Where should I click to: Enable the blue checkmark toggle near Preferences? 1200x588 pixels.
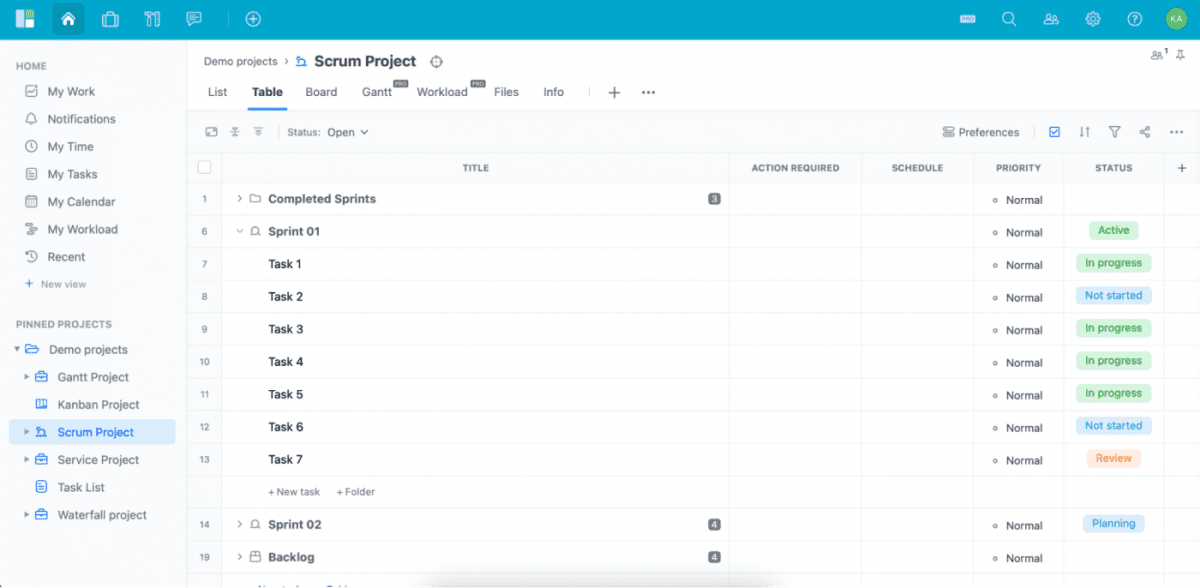click(1056, 131)
